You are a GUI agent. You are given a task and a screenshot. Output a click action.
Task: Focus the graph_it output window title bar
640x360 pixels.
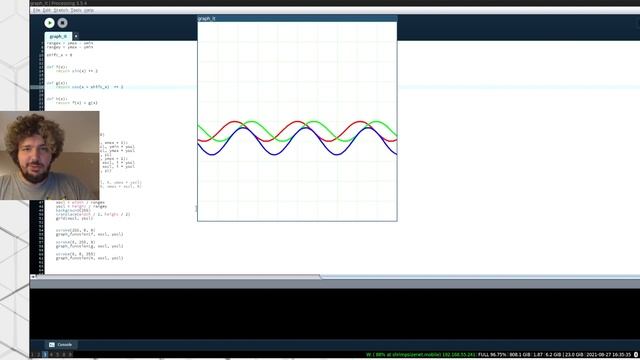coord(297,18)
